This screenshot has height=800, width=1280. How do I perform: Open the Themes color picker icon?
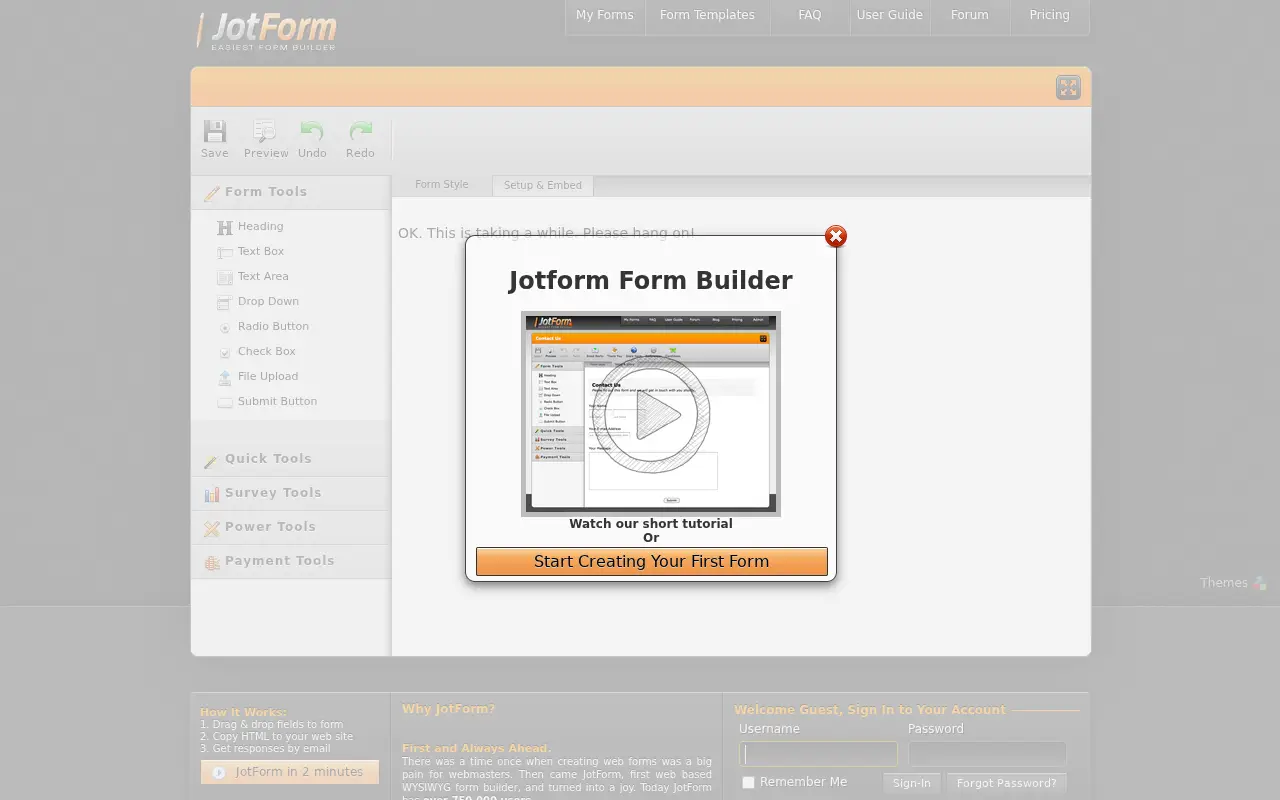click(x=1260, y=583)
